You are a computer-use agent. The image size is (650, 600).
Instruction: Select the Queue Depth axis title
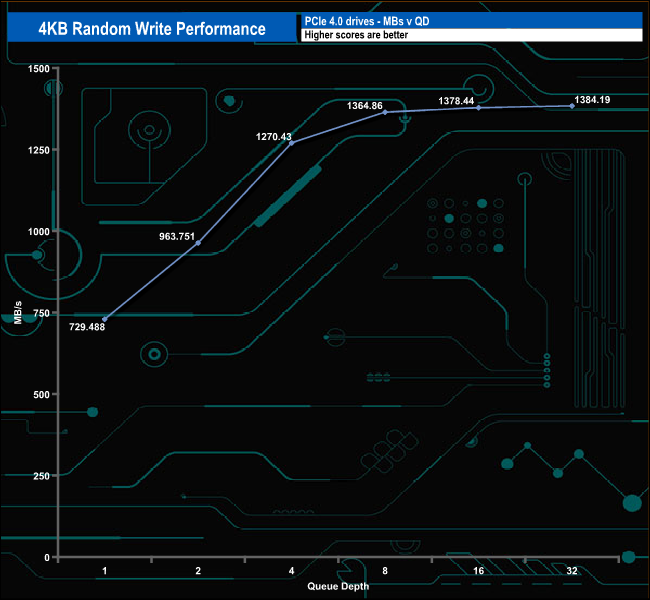pyautogui.click(x=338, y=586)
